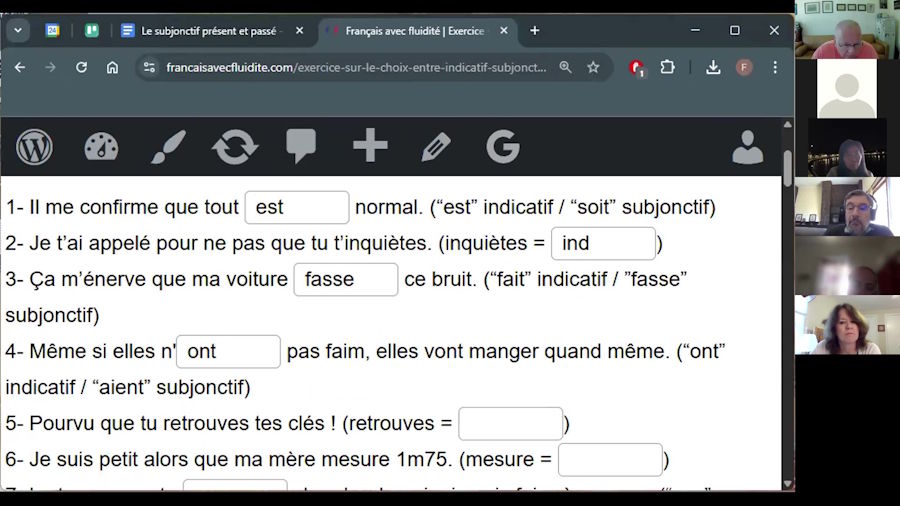The height and width of the screenshot is (506, 900).
Task: Click the page vertical scrollbar thumb
Action: (787, 165)
